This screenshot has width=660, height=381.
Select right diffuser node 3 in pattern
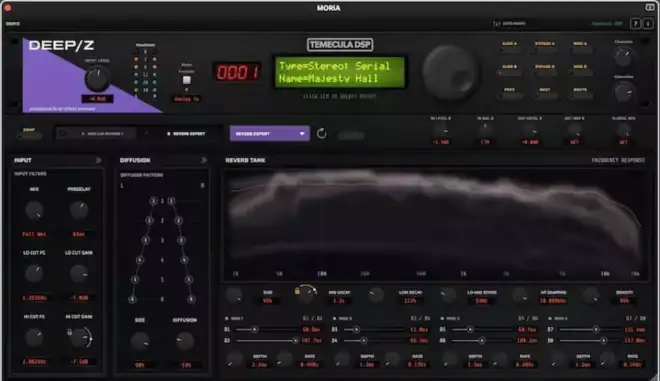(181, 240)
